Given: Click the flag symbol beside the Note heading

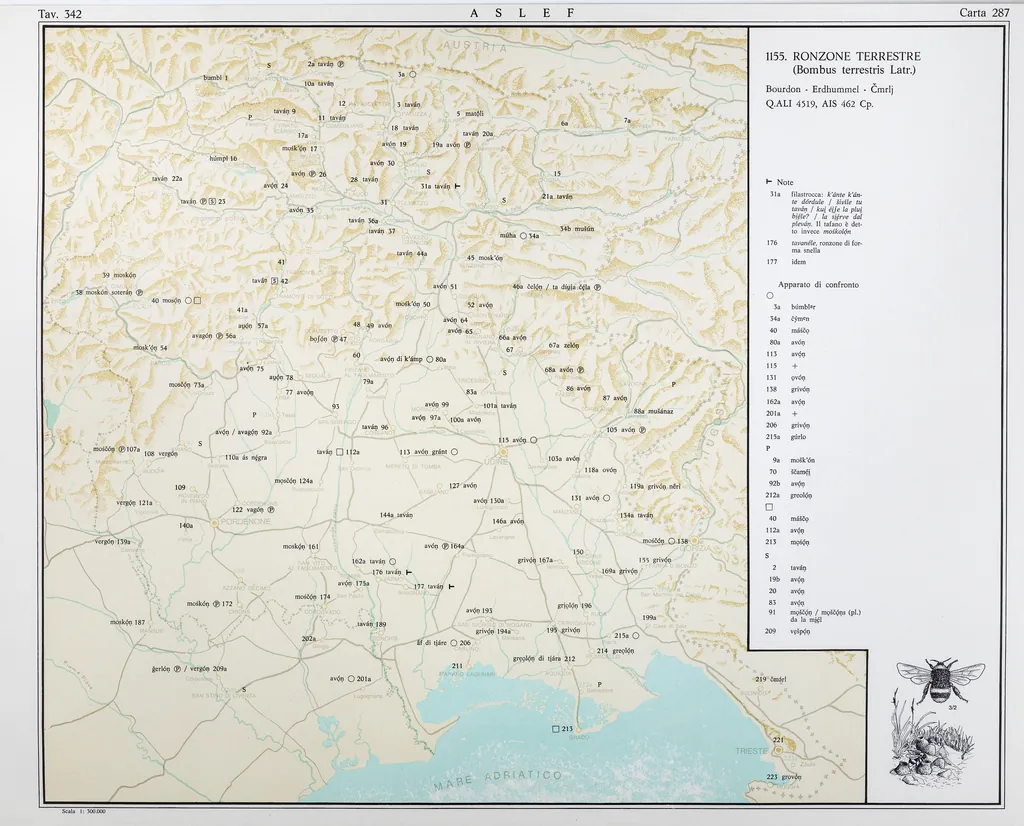Looking at the screenshot, I should tap(768, 182).
